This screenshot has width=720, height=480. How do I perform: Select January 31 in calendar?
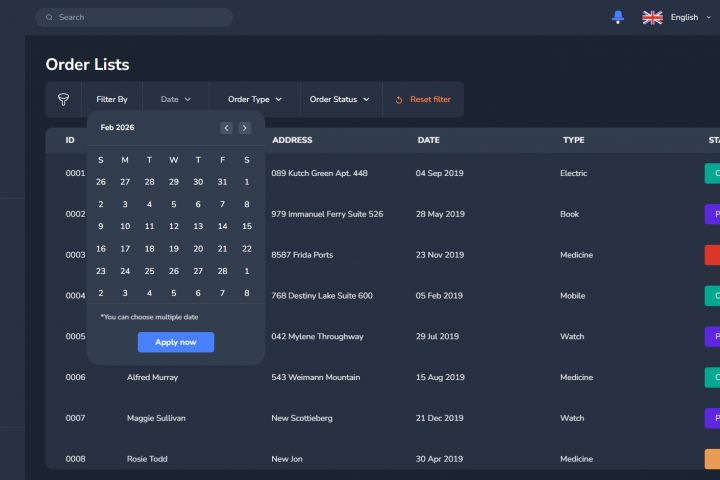(222, 182)
